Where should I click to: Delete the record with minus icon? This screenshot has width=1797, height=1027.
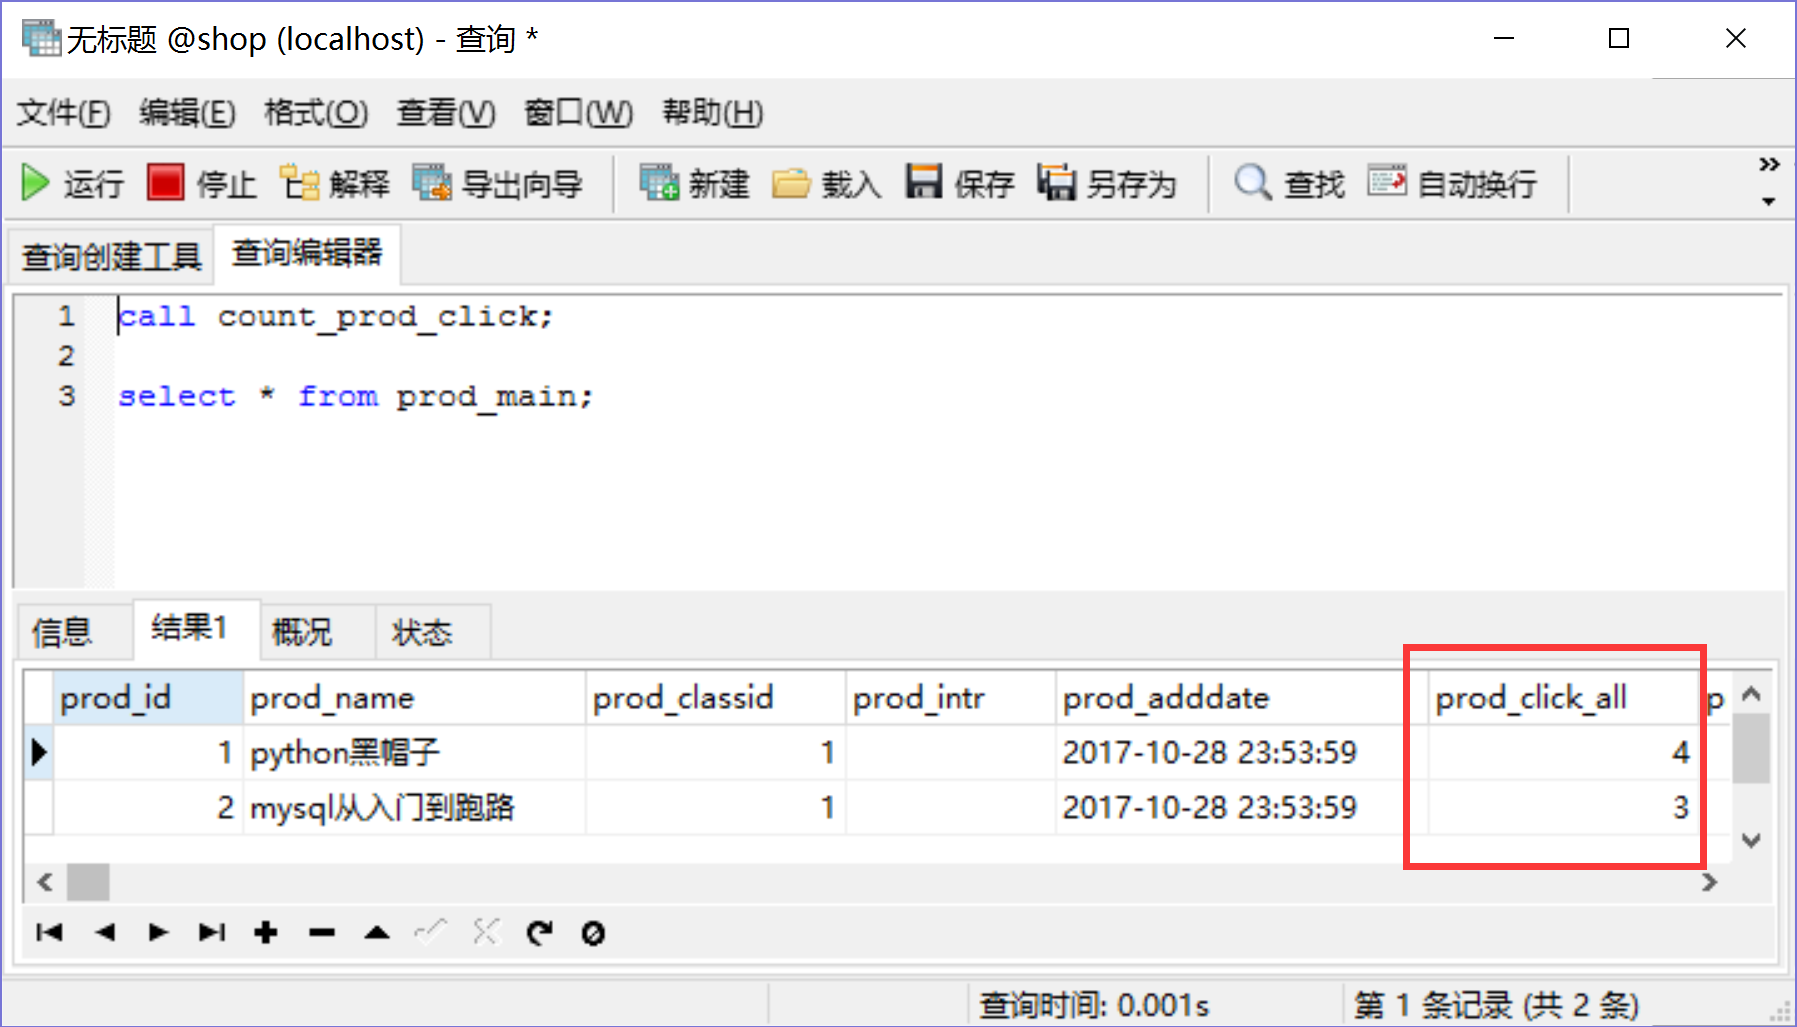coord(322,933)
